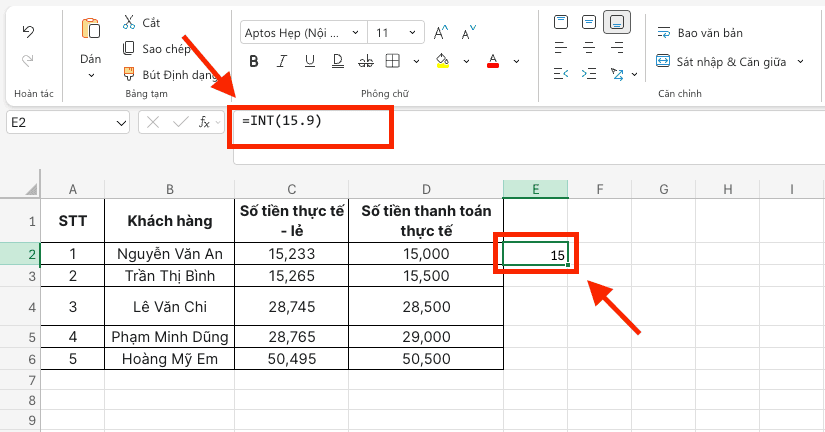This screenshot has height=432, width=825.
Task: Click the Redo arrow icon
Action: (28, 60)
